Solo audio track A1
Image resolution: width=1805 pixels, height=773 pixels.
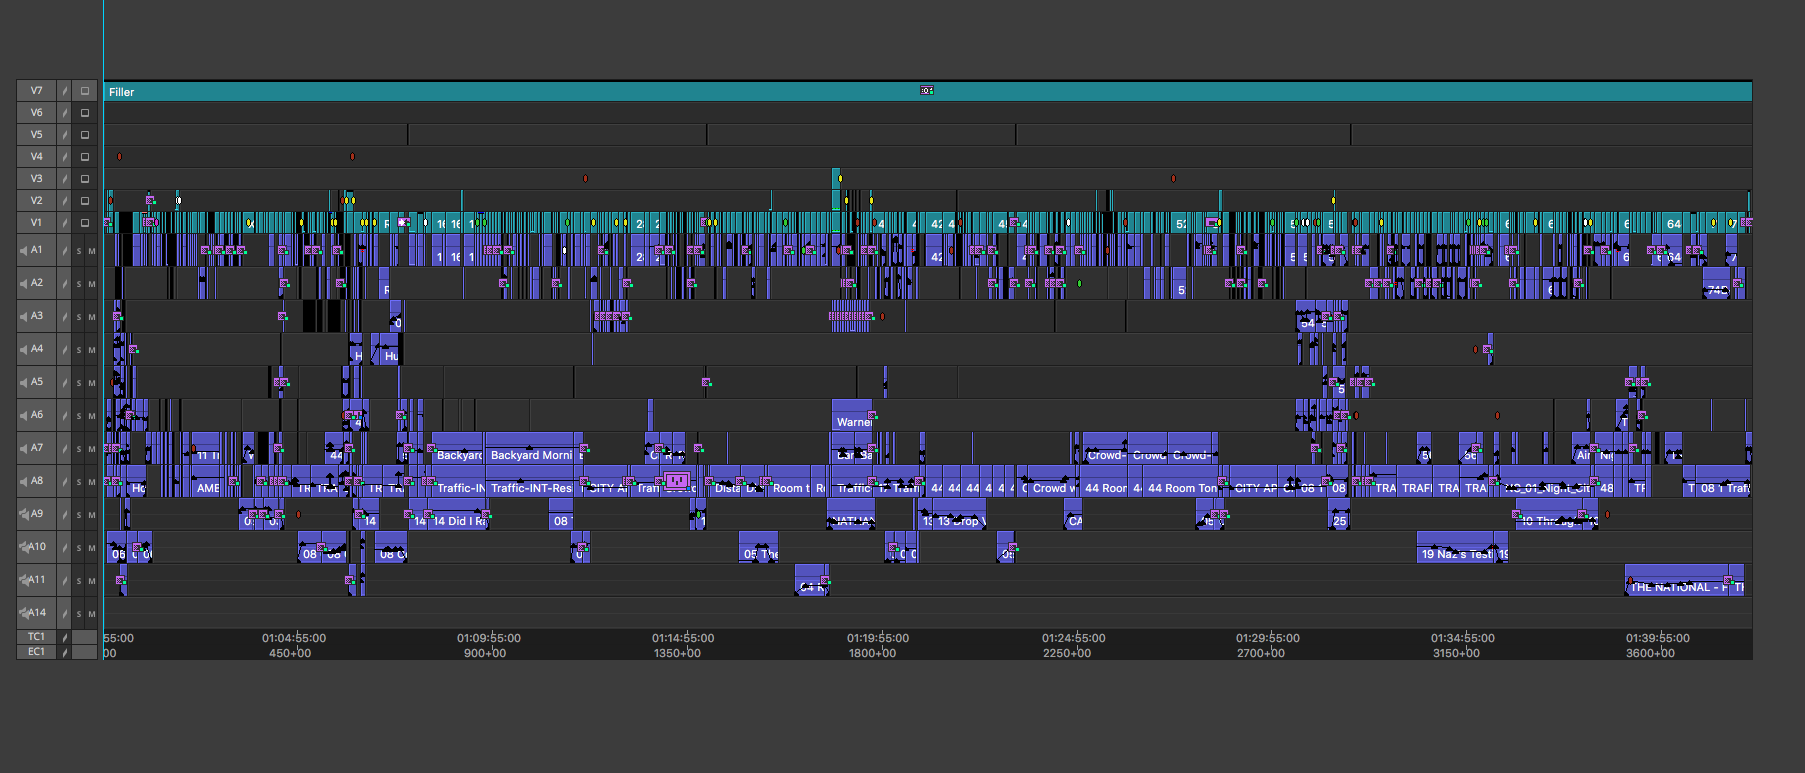pyautogui.click(x=79, y=251)
